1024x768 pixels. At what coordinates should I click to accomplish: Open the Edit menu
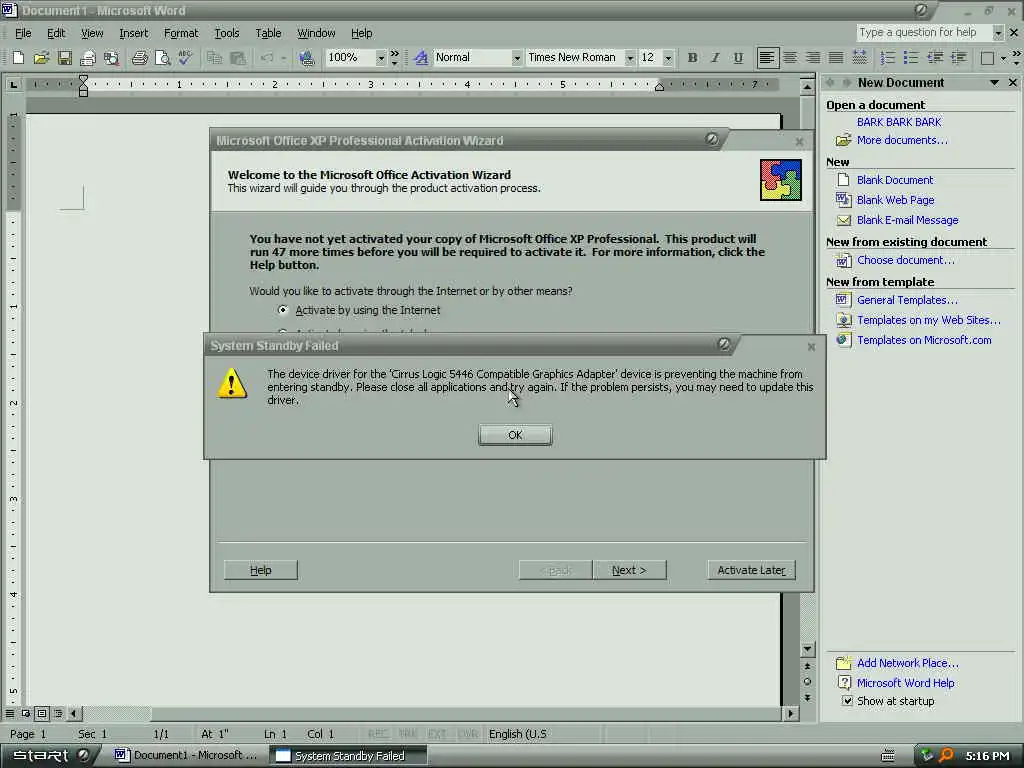56,33
